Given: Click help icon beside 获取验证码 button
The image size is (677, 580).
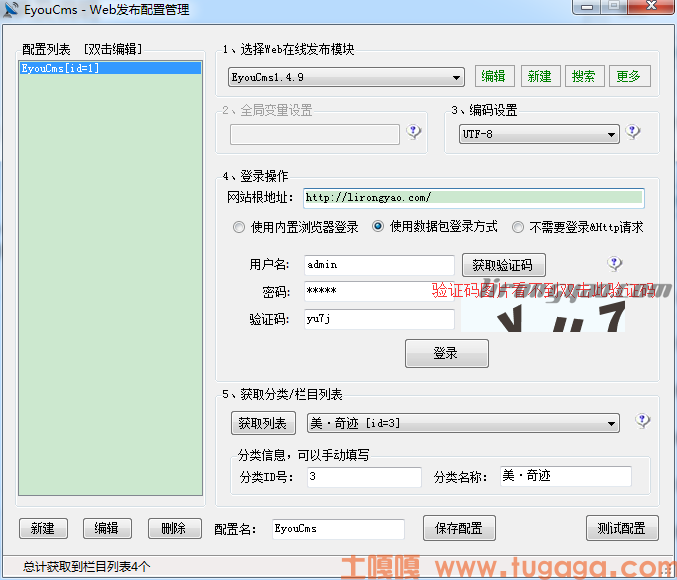Looking at the screenshot, I should click(614, 263).
